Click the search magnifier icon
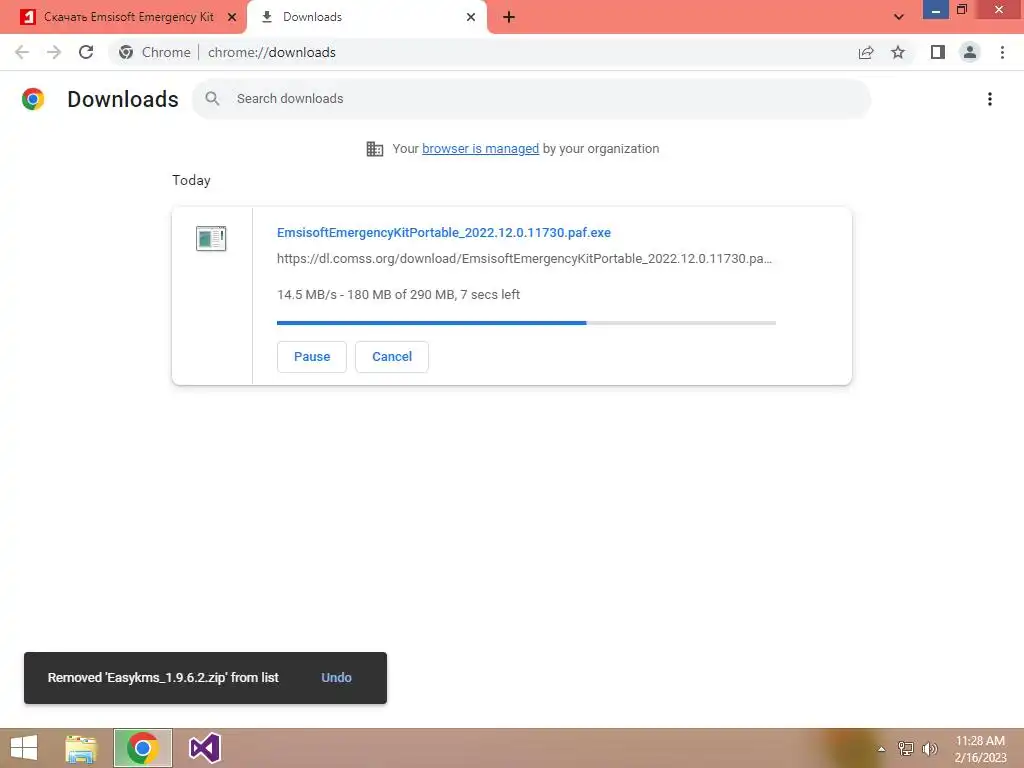Viewport: 1024px width, 768px height. coord(212,99)
